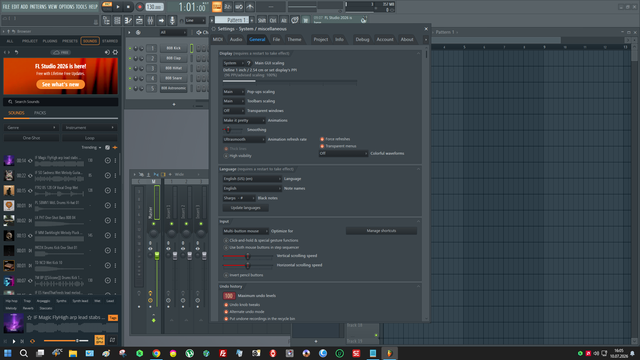The height and width of the screenshot is (360, 640).
Task: Open the Pop-ups scaling dropdown
Action: (233, 92)
